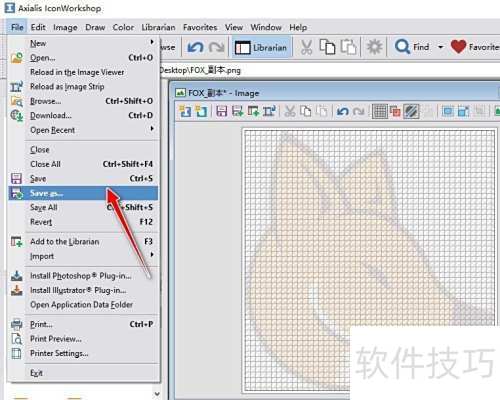This screenshot has width=500, height=400.
Task: Select Revert menu entry
Action: point(83,222)
